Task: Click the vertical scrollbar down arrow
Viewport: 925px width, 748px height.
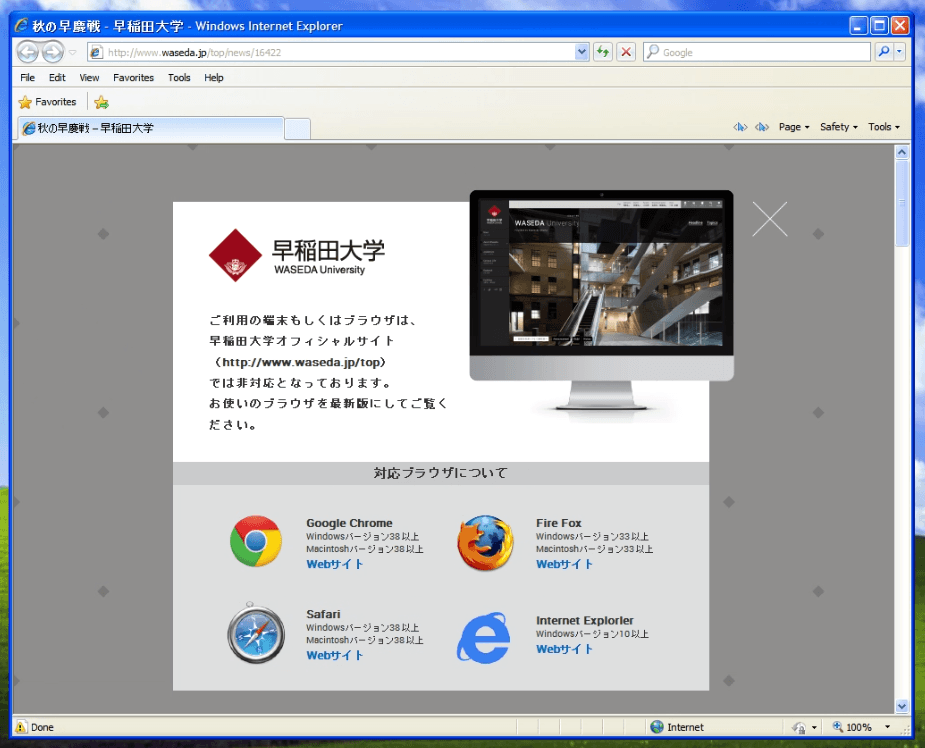Action: [901, 706]
